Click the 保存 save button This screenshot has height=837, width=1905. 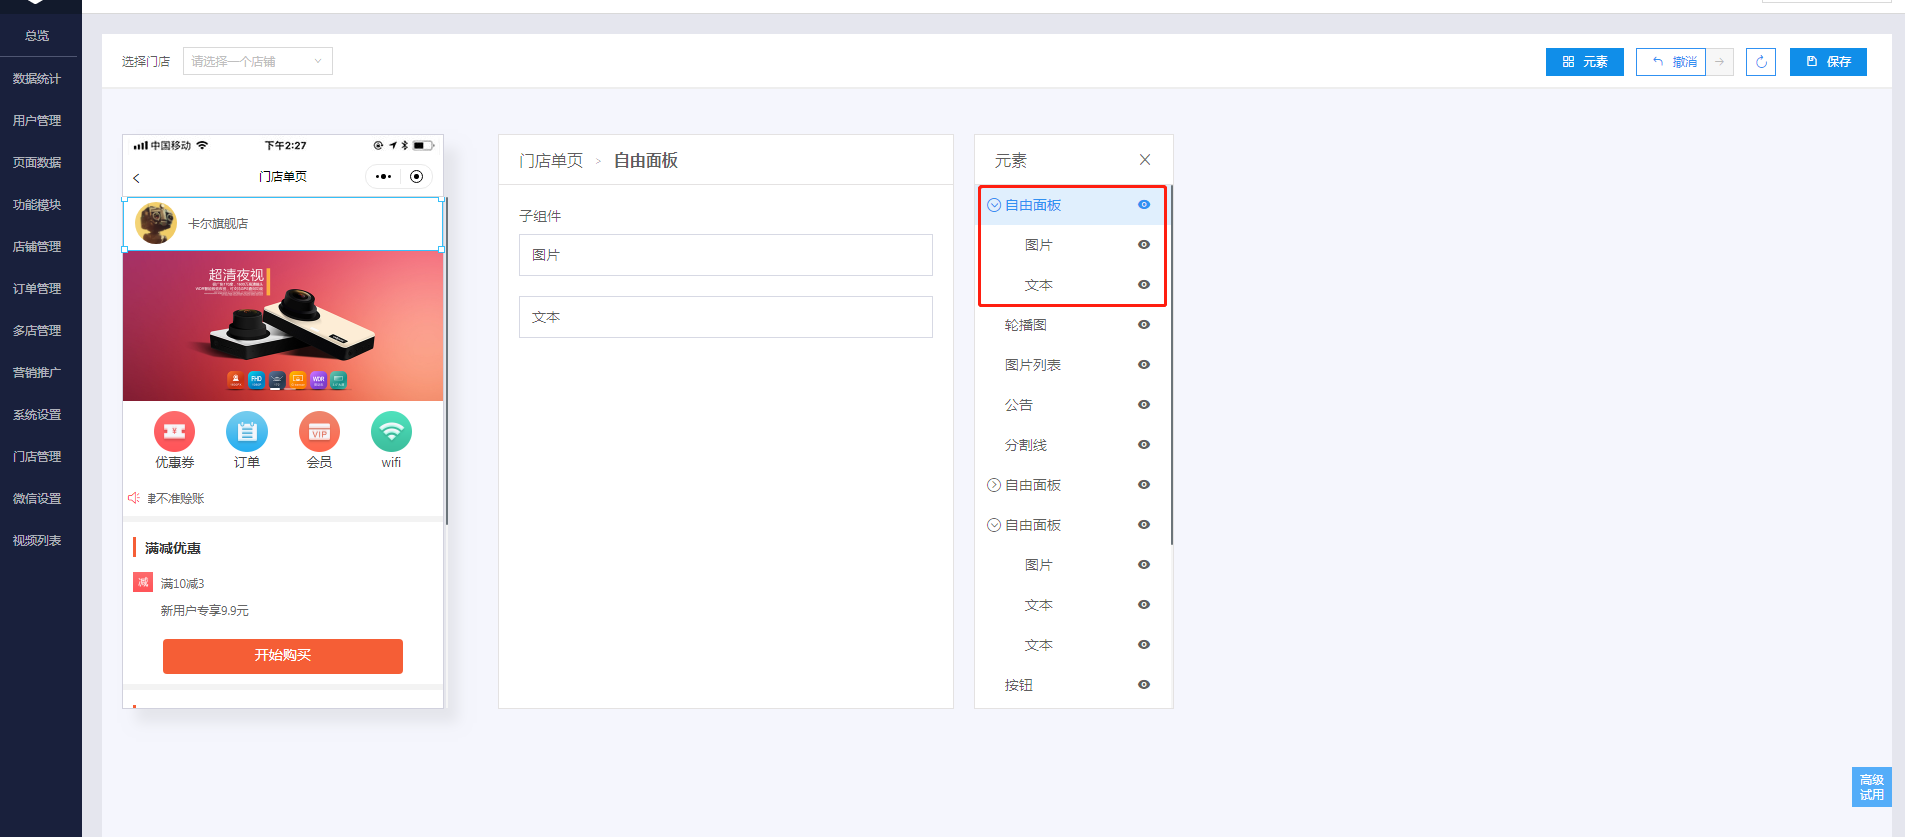click(x=1828, y=62)
